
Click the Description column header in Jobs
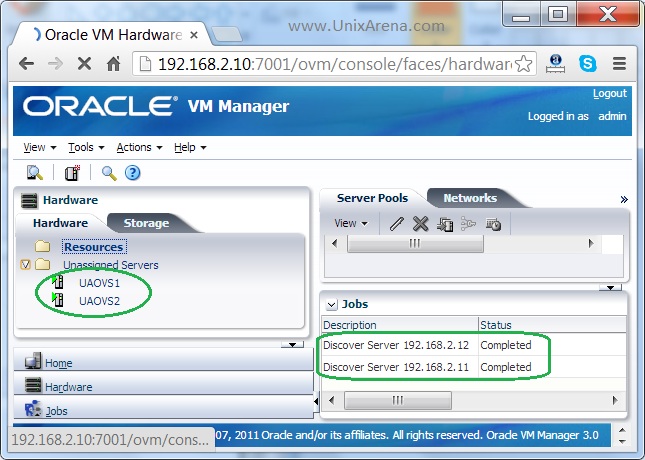[399, 325]
